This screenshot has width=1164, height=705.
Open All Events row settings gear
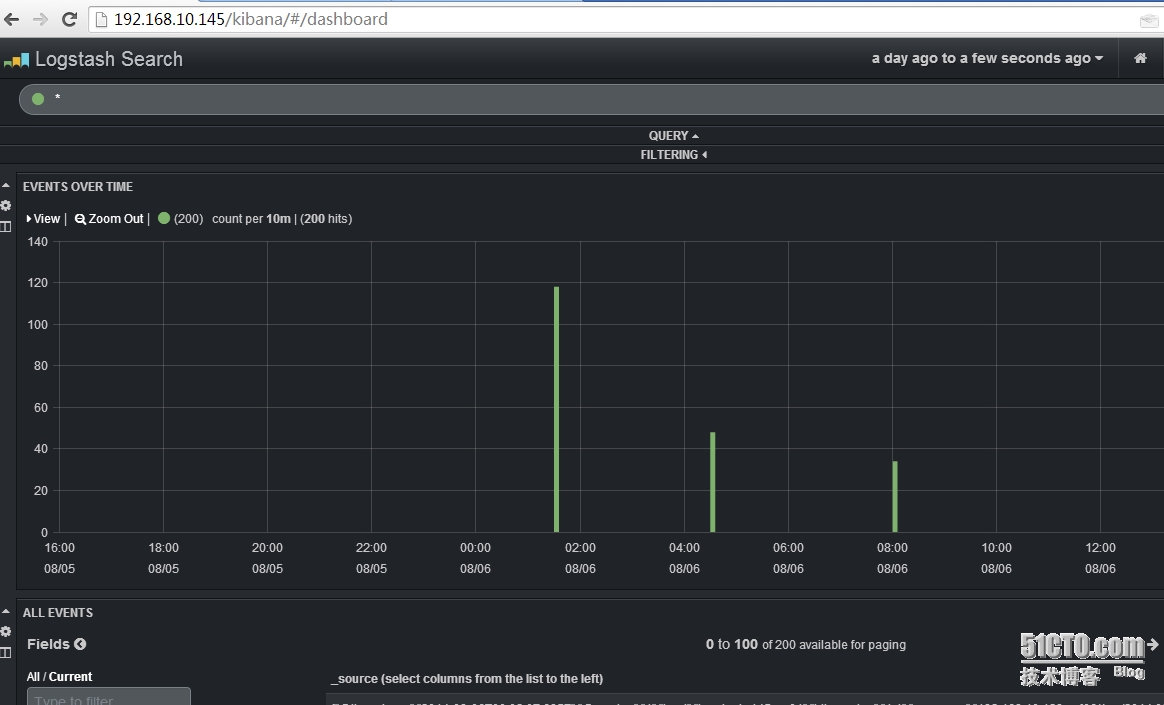(6, 632)
